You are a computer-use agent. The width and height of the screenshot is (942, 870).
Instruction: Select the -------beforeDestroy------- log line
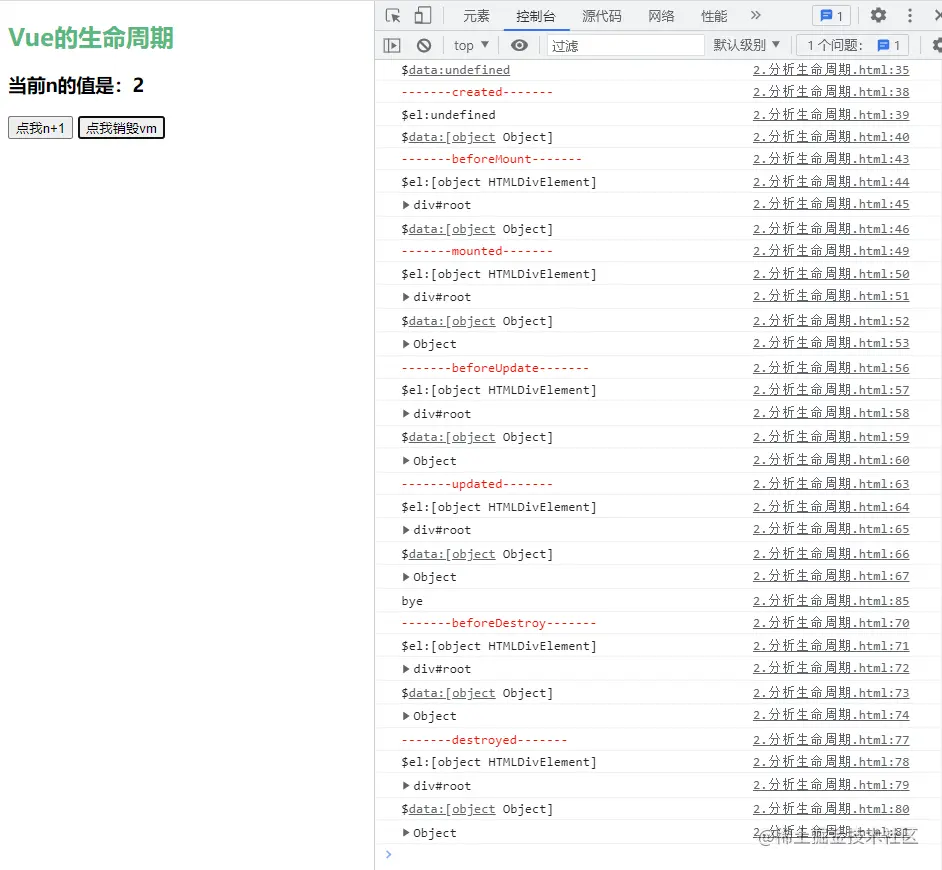[x=499, y=623]
